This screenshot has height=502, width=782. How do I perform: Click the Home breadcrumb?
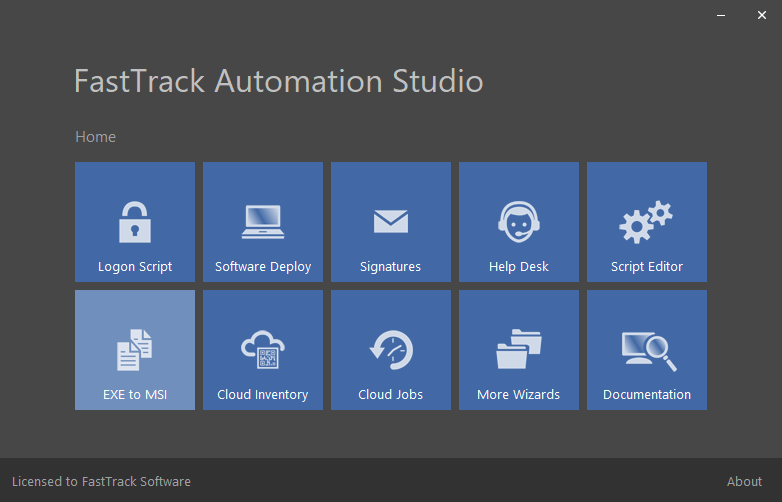[95, 137]
